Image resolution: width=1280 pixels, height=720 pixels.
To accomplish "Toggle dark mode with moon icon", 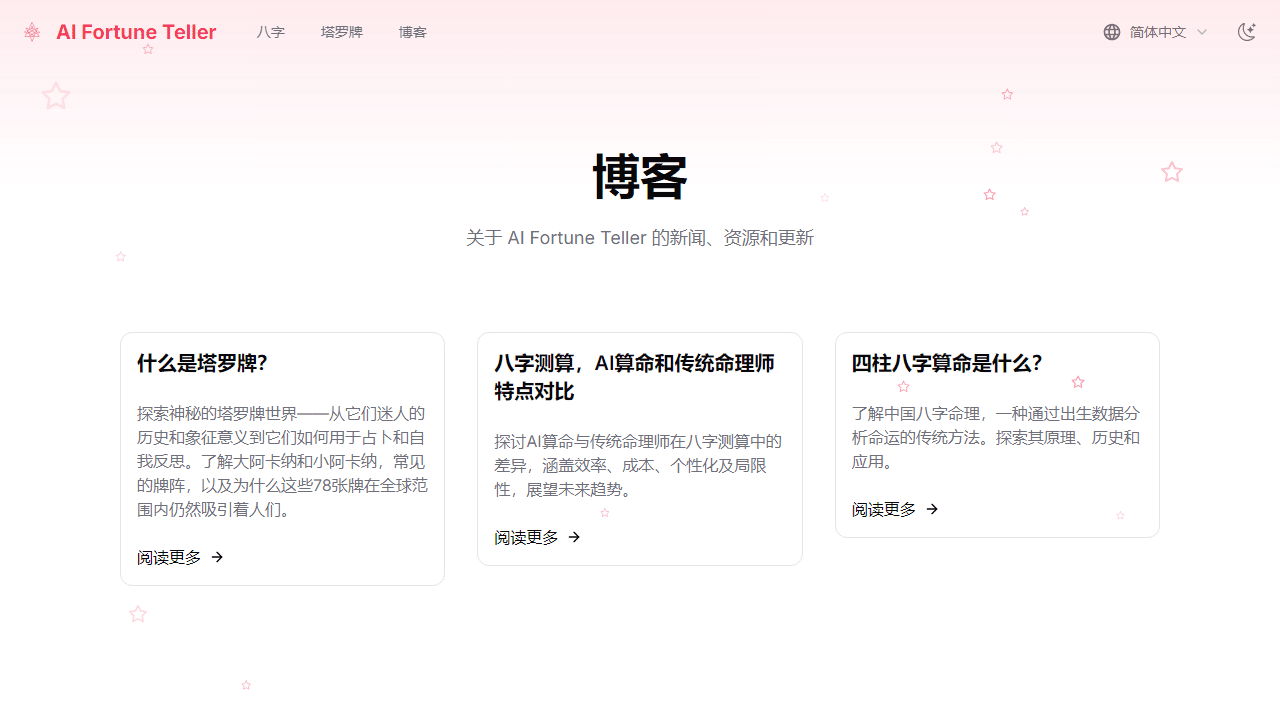I will [1246, 32].
